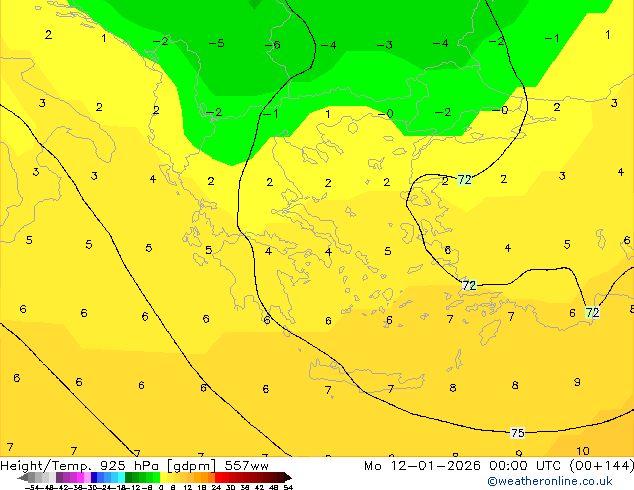Click the -5 temperature value on map
This screenshot has height=490, width=634.
pos(216,43)
